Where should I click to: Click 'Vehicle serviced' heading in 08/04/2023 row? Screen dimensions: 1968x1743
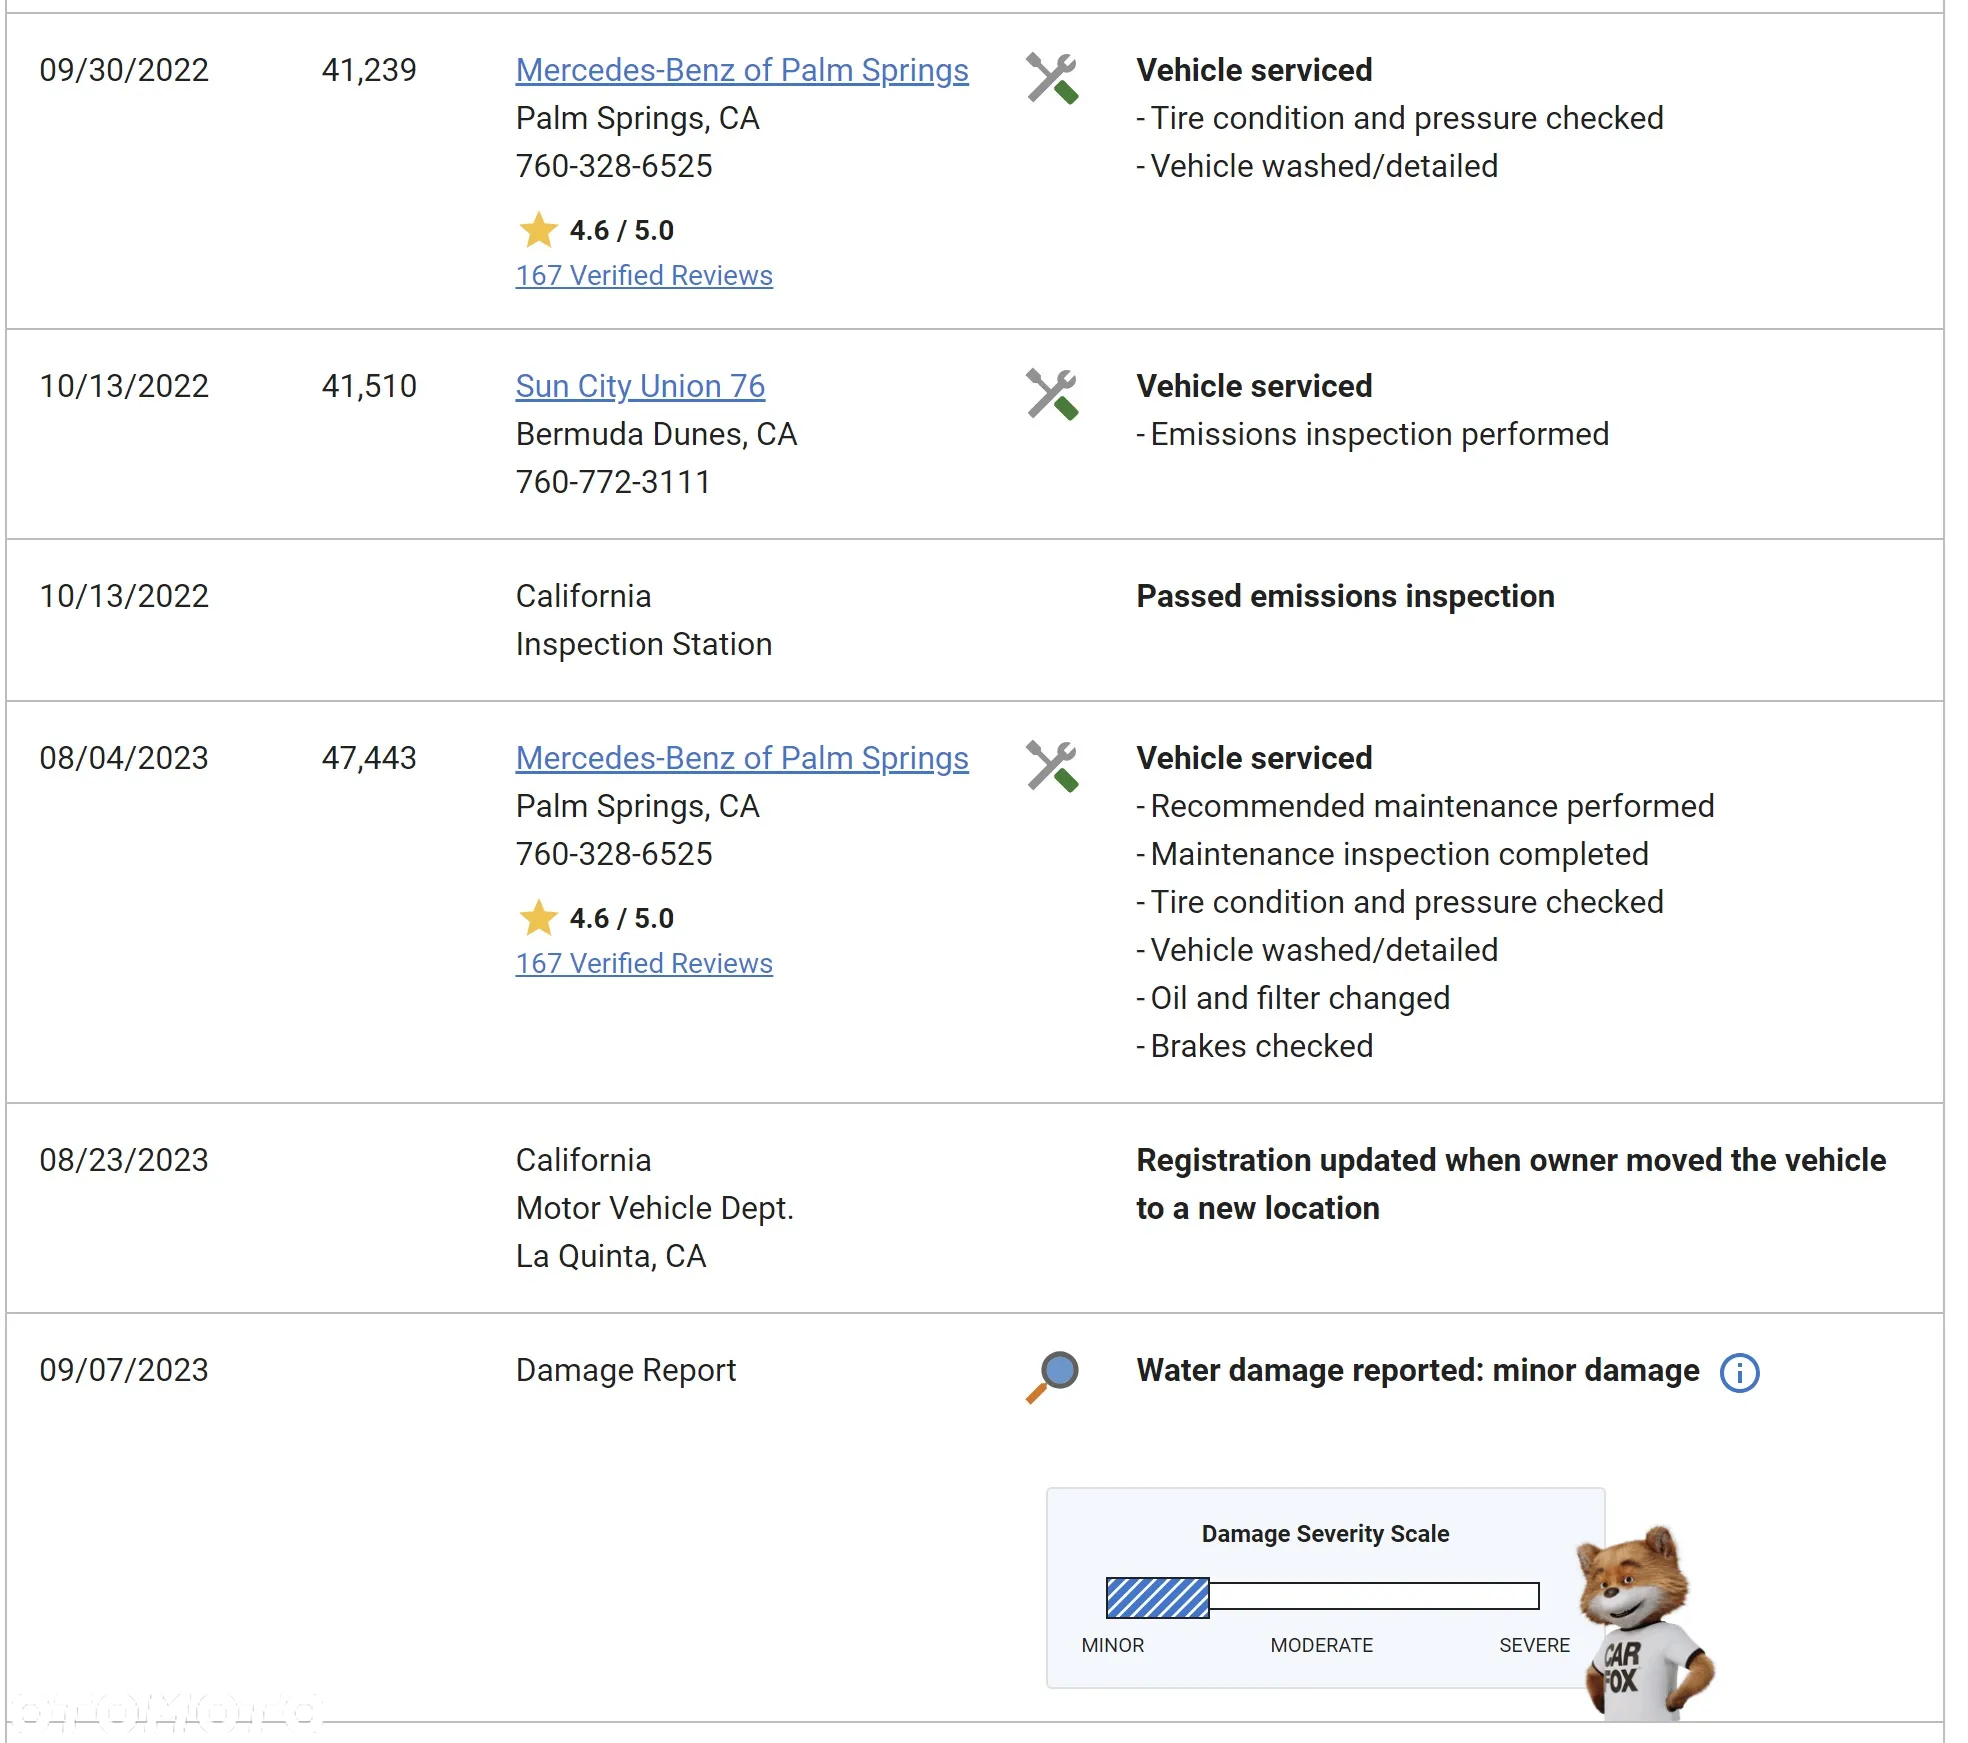[x=1254, y=758]
